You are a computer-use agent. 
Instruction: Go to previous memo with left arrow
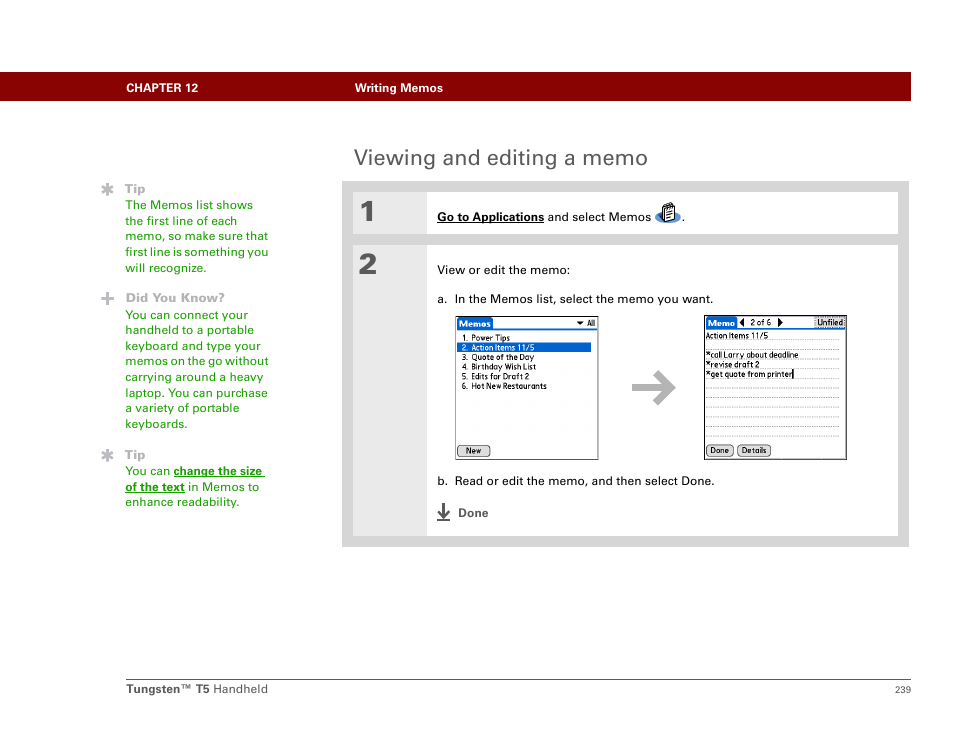click(x=742, y=322)
